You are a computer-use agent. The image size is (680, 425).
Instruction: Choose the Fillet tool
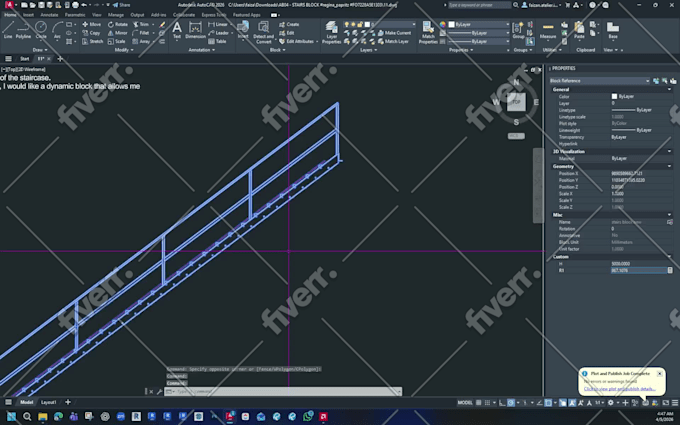click(x=141, y=33)
